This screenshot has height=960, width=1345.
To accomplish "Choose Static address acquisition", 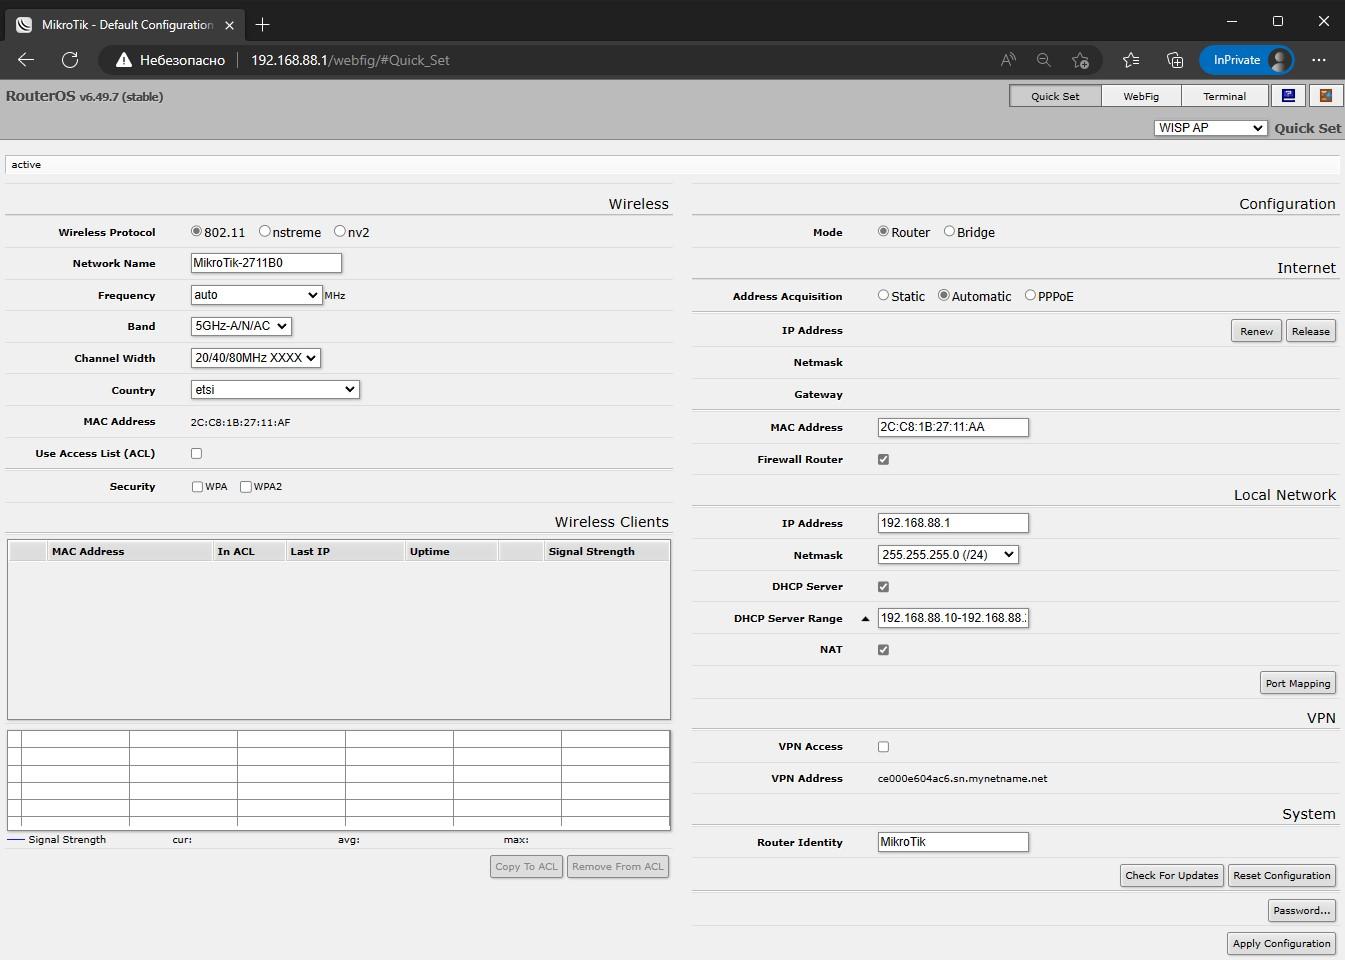I will coord(883,295).
